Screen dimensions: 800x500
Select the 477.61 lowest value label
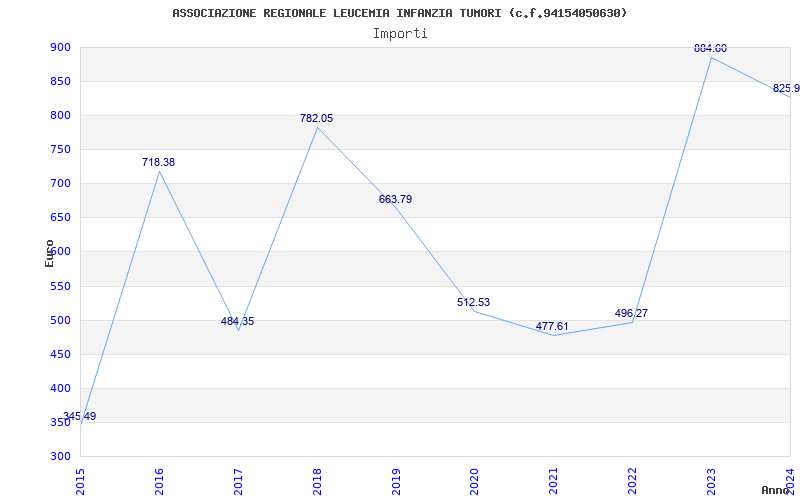point(552,327)
